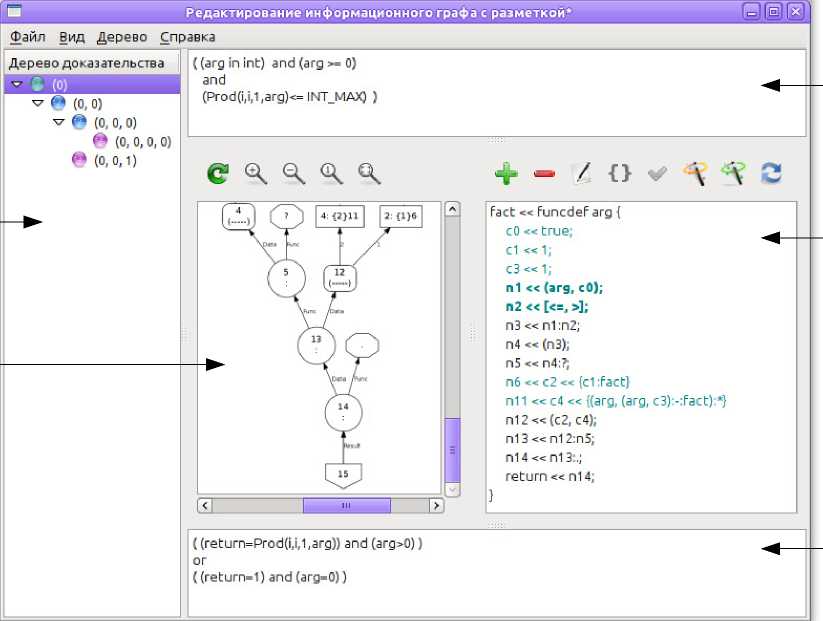Open the Дерево menu
Image resolution: width=823 pixels, height=621 pixels.
tap(122, 37)
